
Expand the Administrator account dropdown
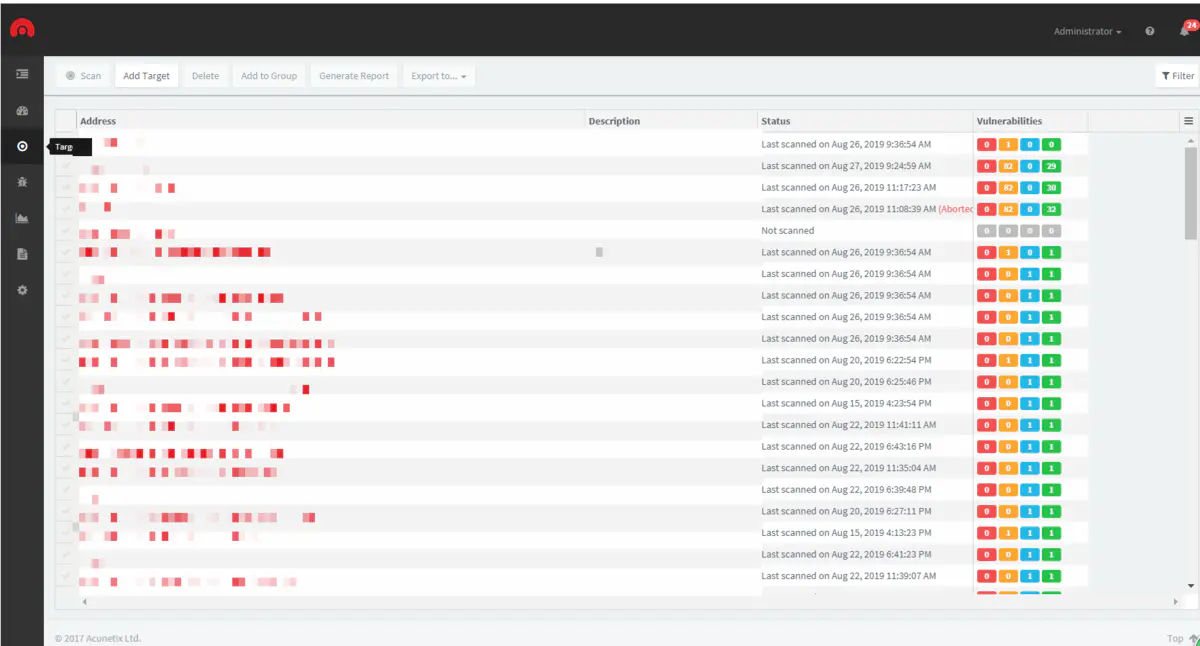[x=1087, y=31]
